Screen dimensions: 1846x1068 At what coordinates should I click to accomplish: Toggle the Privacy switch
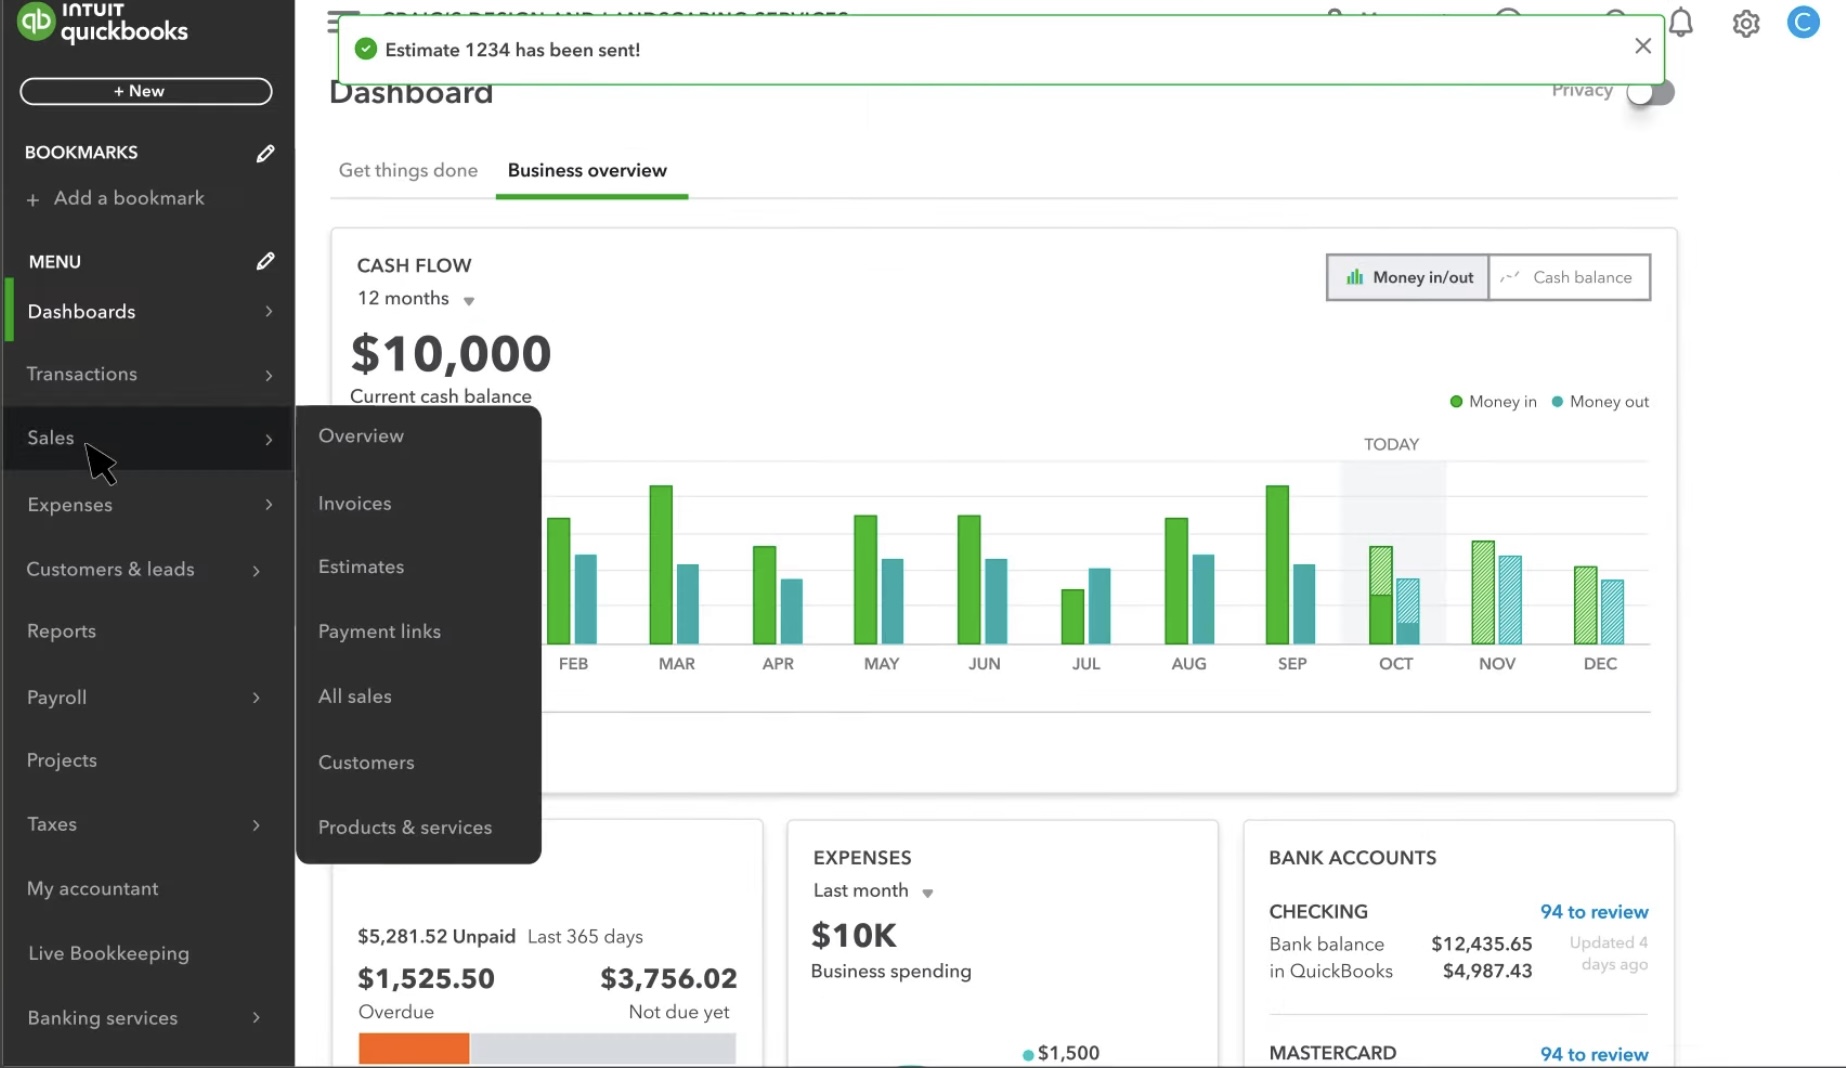click(1649, 92)
